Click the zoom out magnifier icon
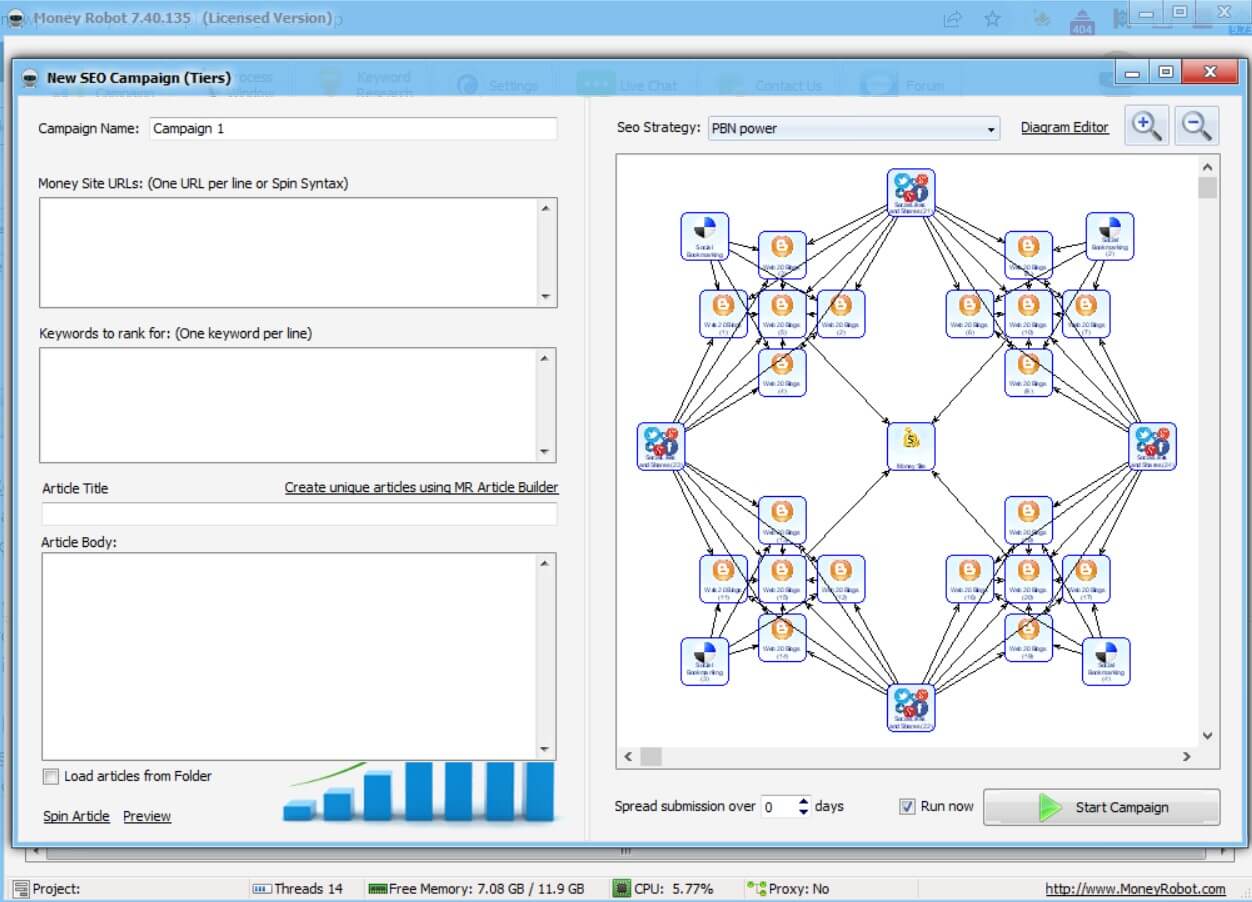Viewport: 1252px width, 902px height. tap(1196, 126)
